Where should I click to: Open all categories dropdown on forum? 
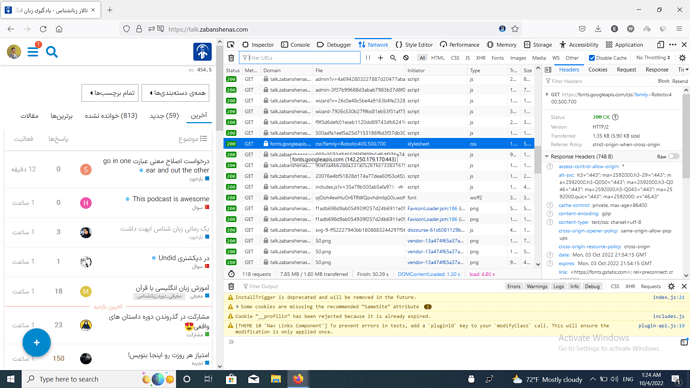pos(176,93)
